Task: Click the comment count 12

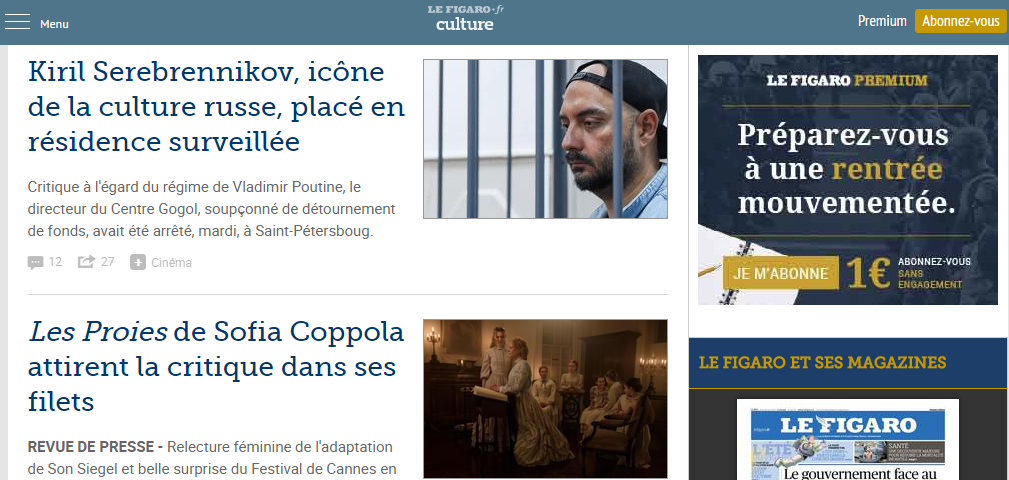Action: [x=55, y=262]
